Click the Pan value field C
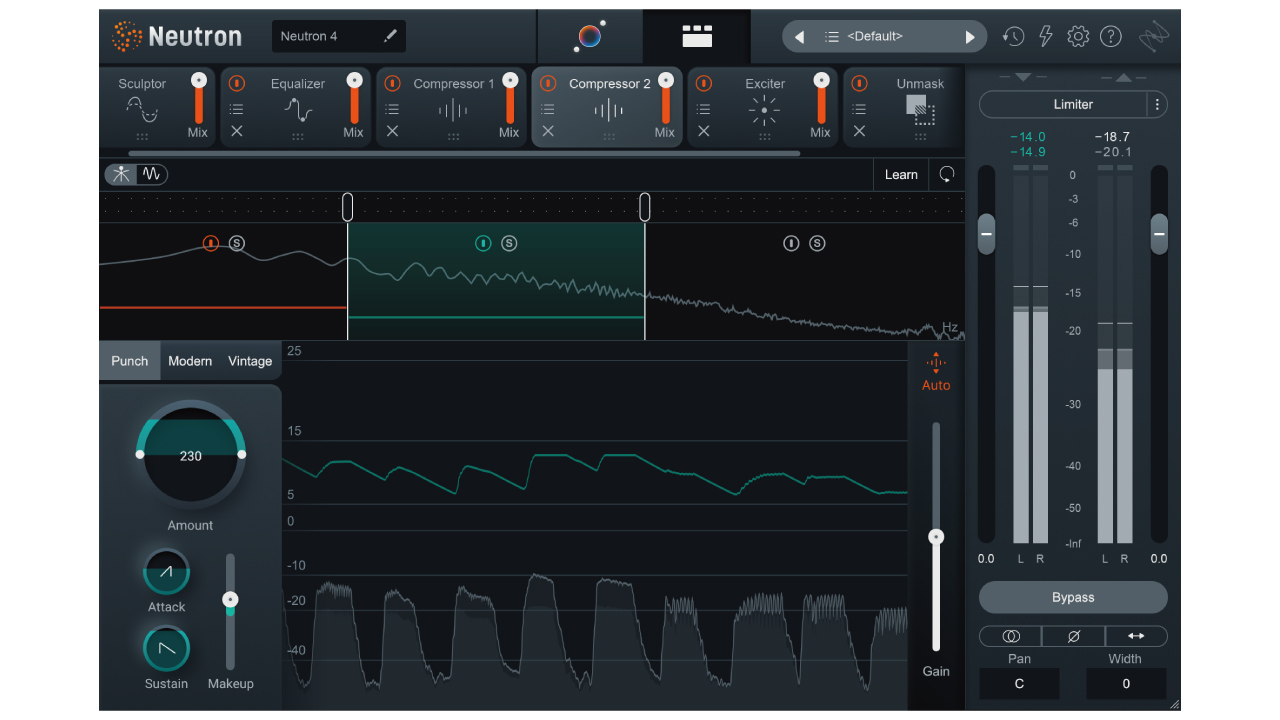Viewport: 1280px width, 720px height. [x=1019, y=684]
